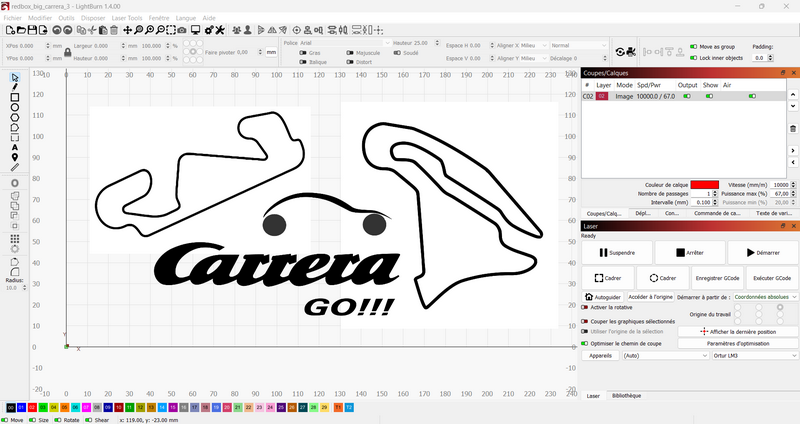Open the 'Ortur LM3' device dropdown
Viewport: 800px width, 424px height.
point(755,355)
